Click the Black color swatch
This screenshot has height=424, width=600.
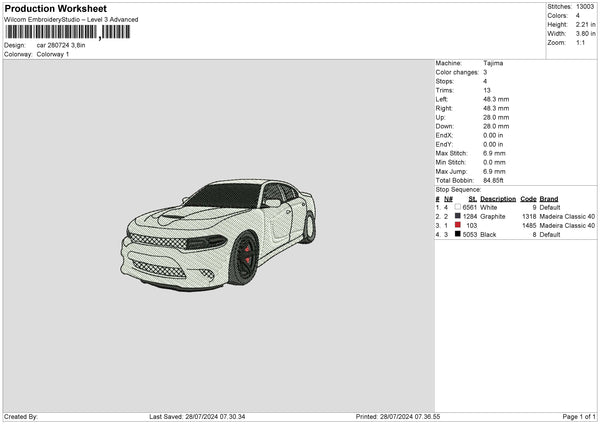(x=458, y=234)
